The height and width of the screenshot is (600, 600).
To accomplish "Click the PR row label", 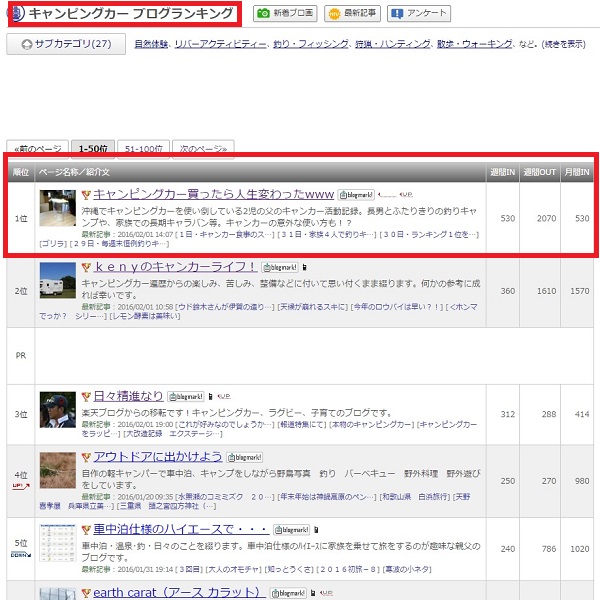I will pos(21,355).
